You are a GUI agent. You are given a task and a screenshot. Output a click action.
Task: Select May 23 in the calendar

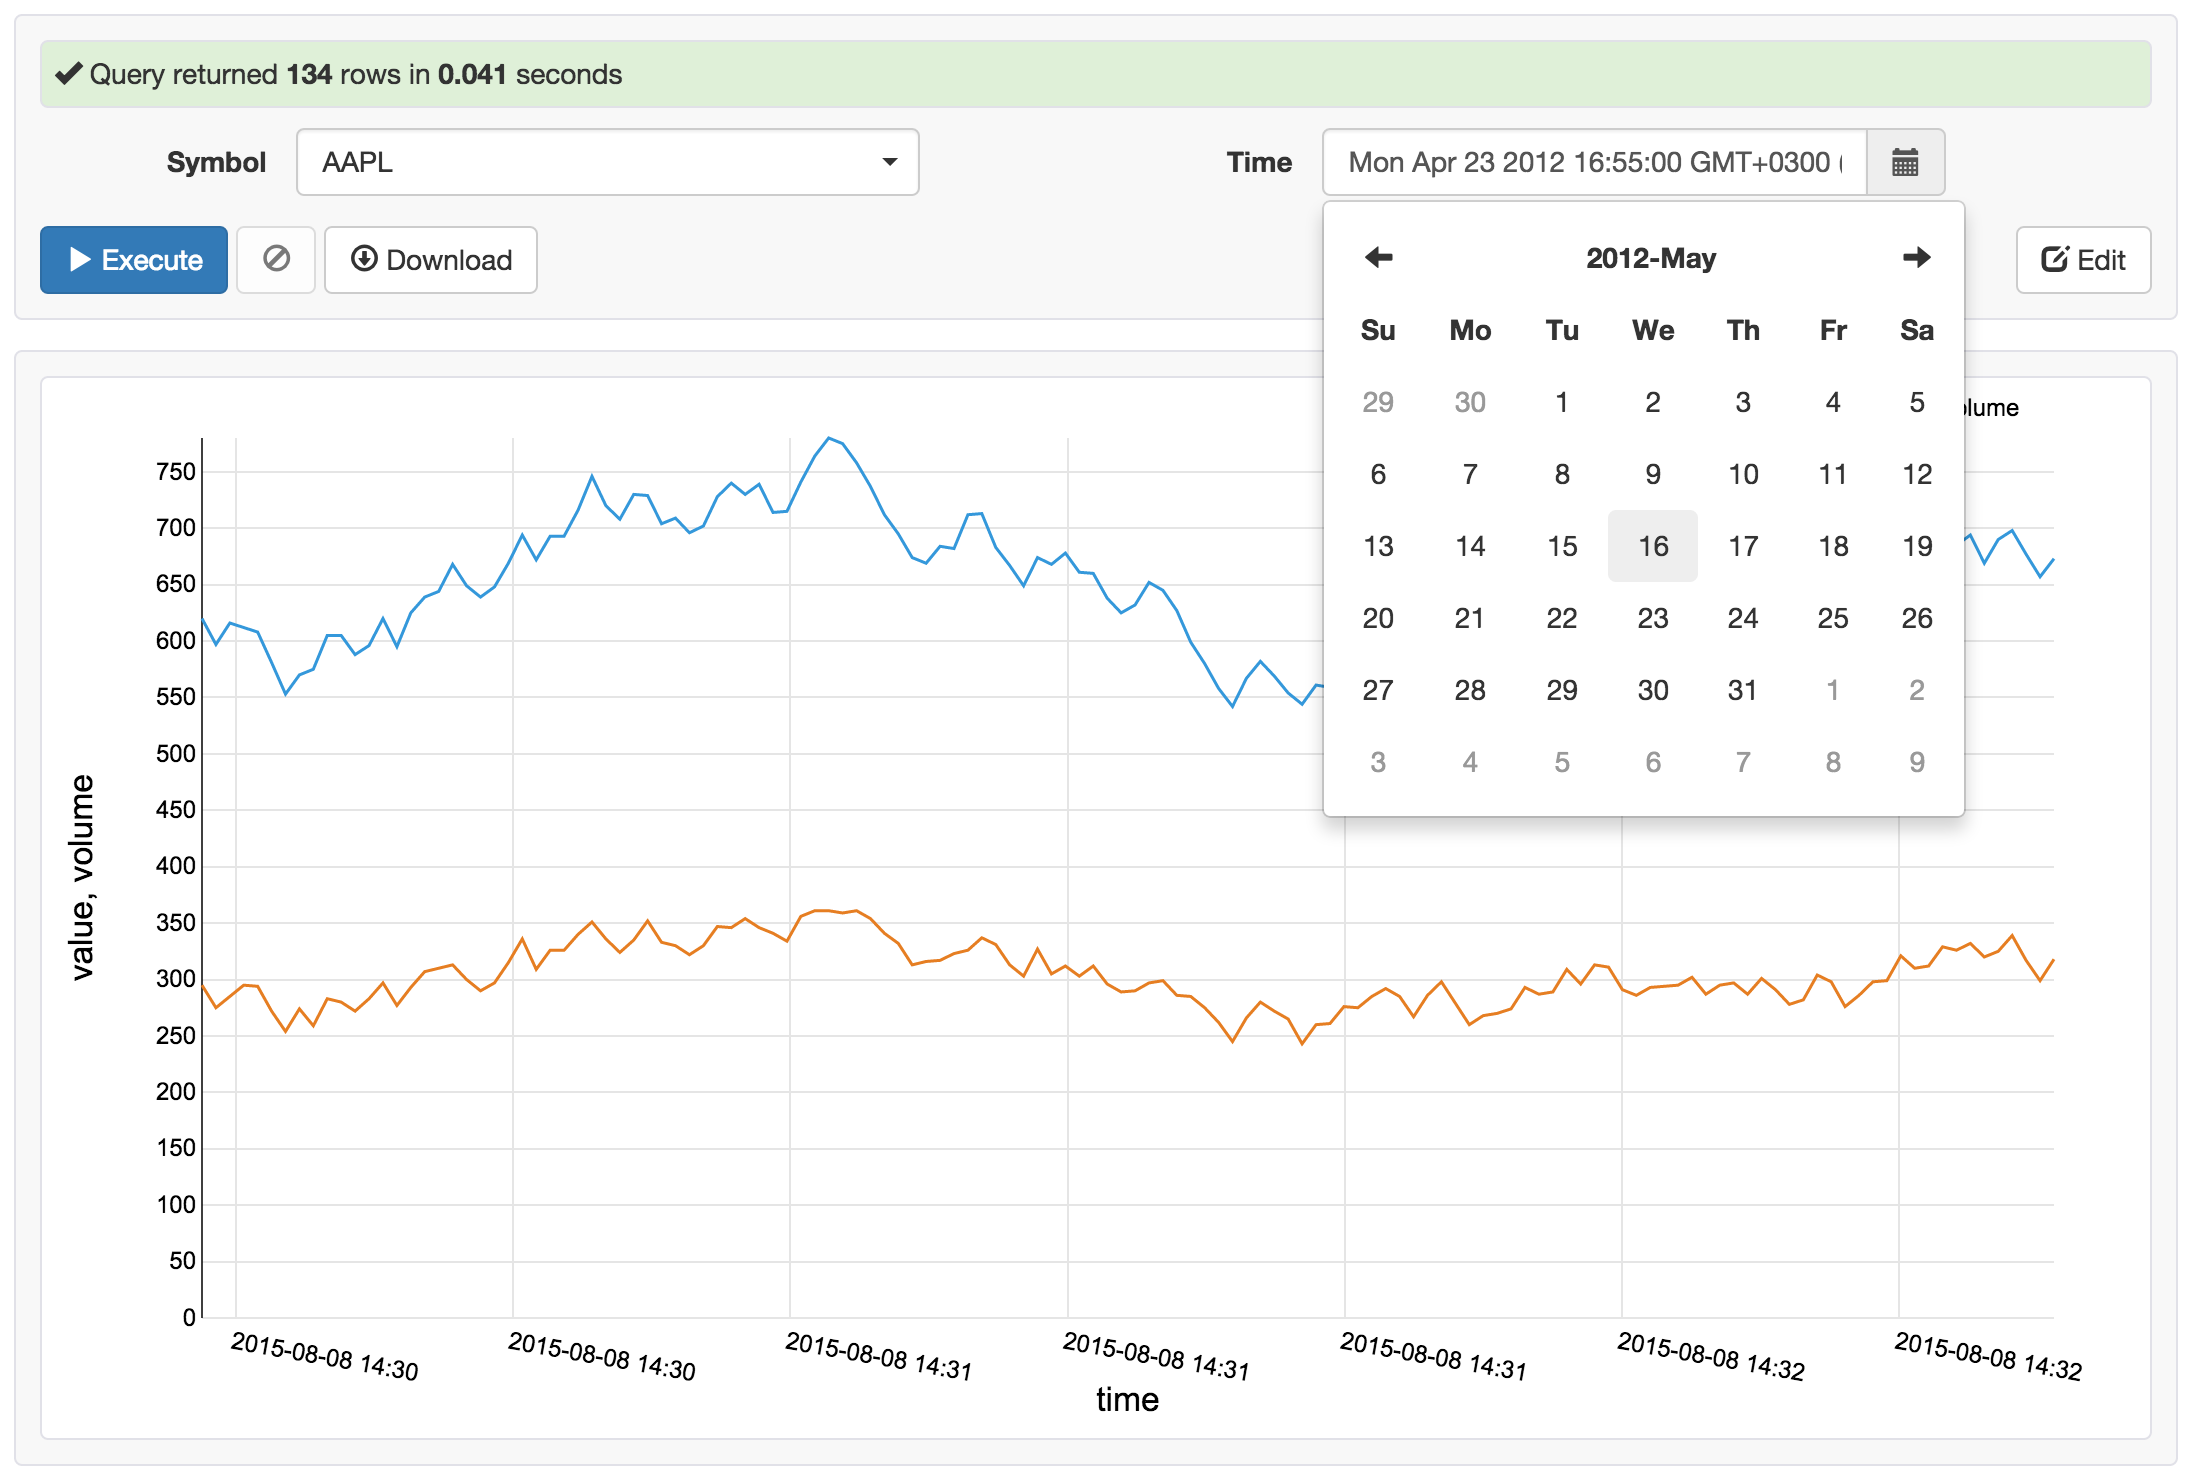click(x=1652, y=618)
